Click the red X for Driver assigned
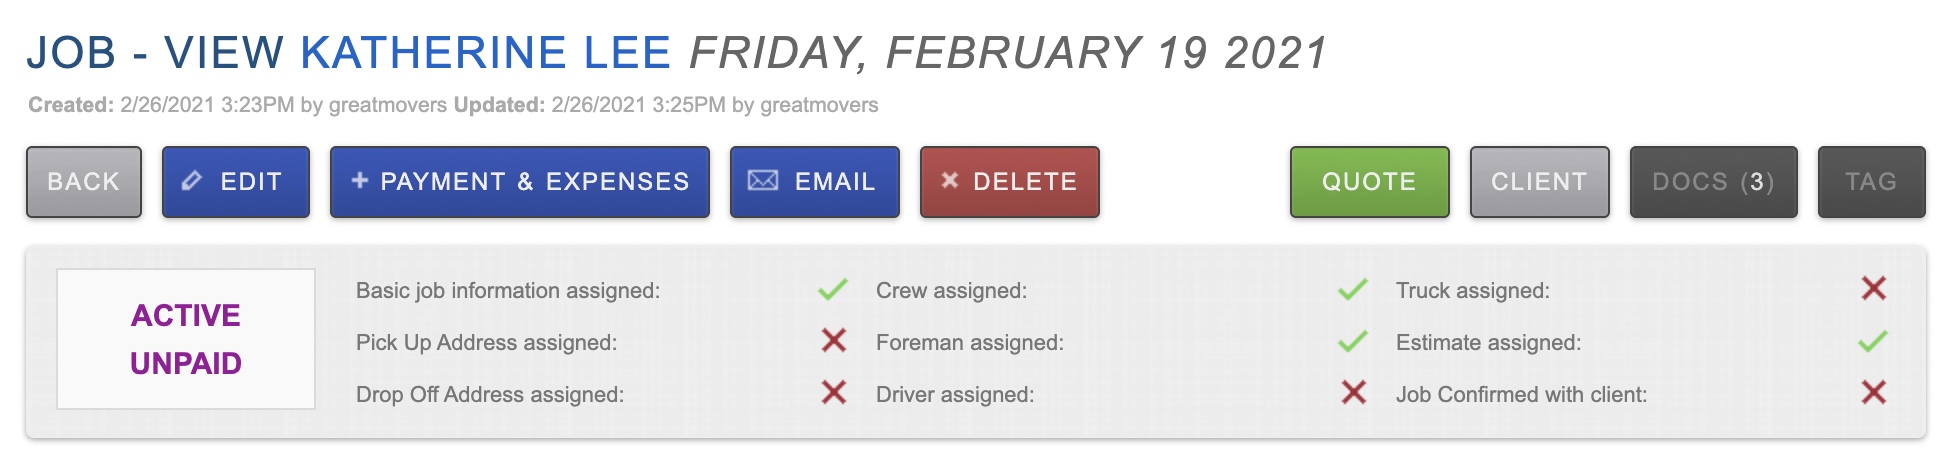Screen dimensions: 1952x450 click(1353, 393)
